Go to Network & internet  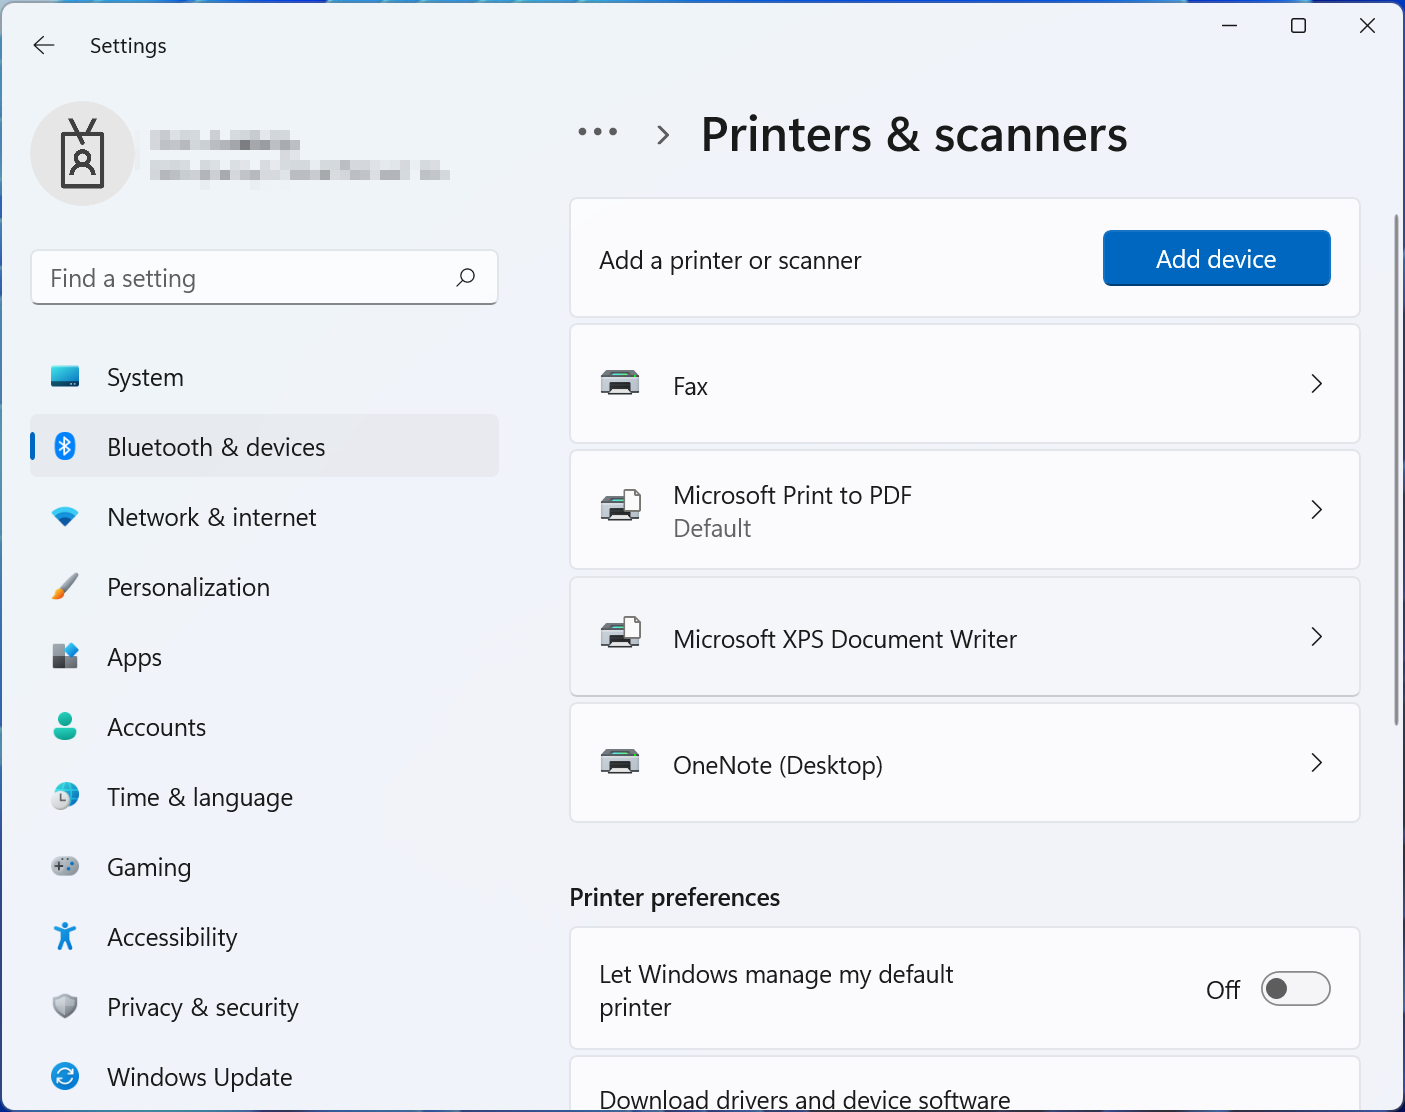click(x=264, y=517)
